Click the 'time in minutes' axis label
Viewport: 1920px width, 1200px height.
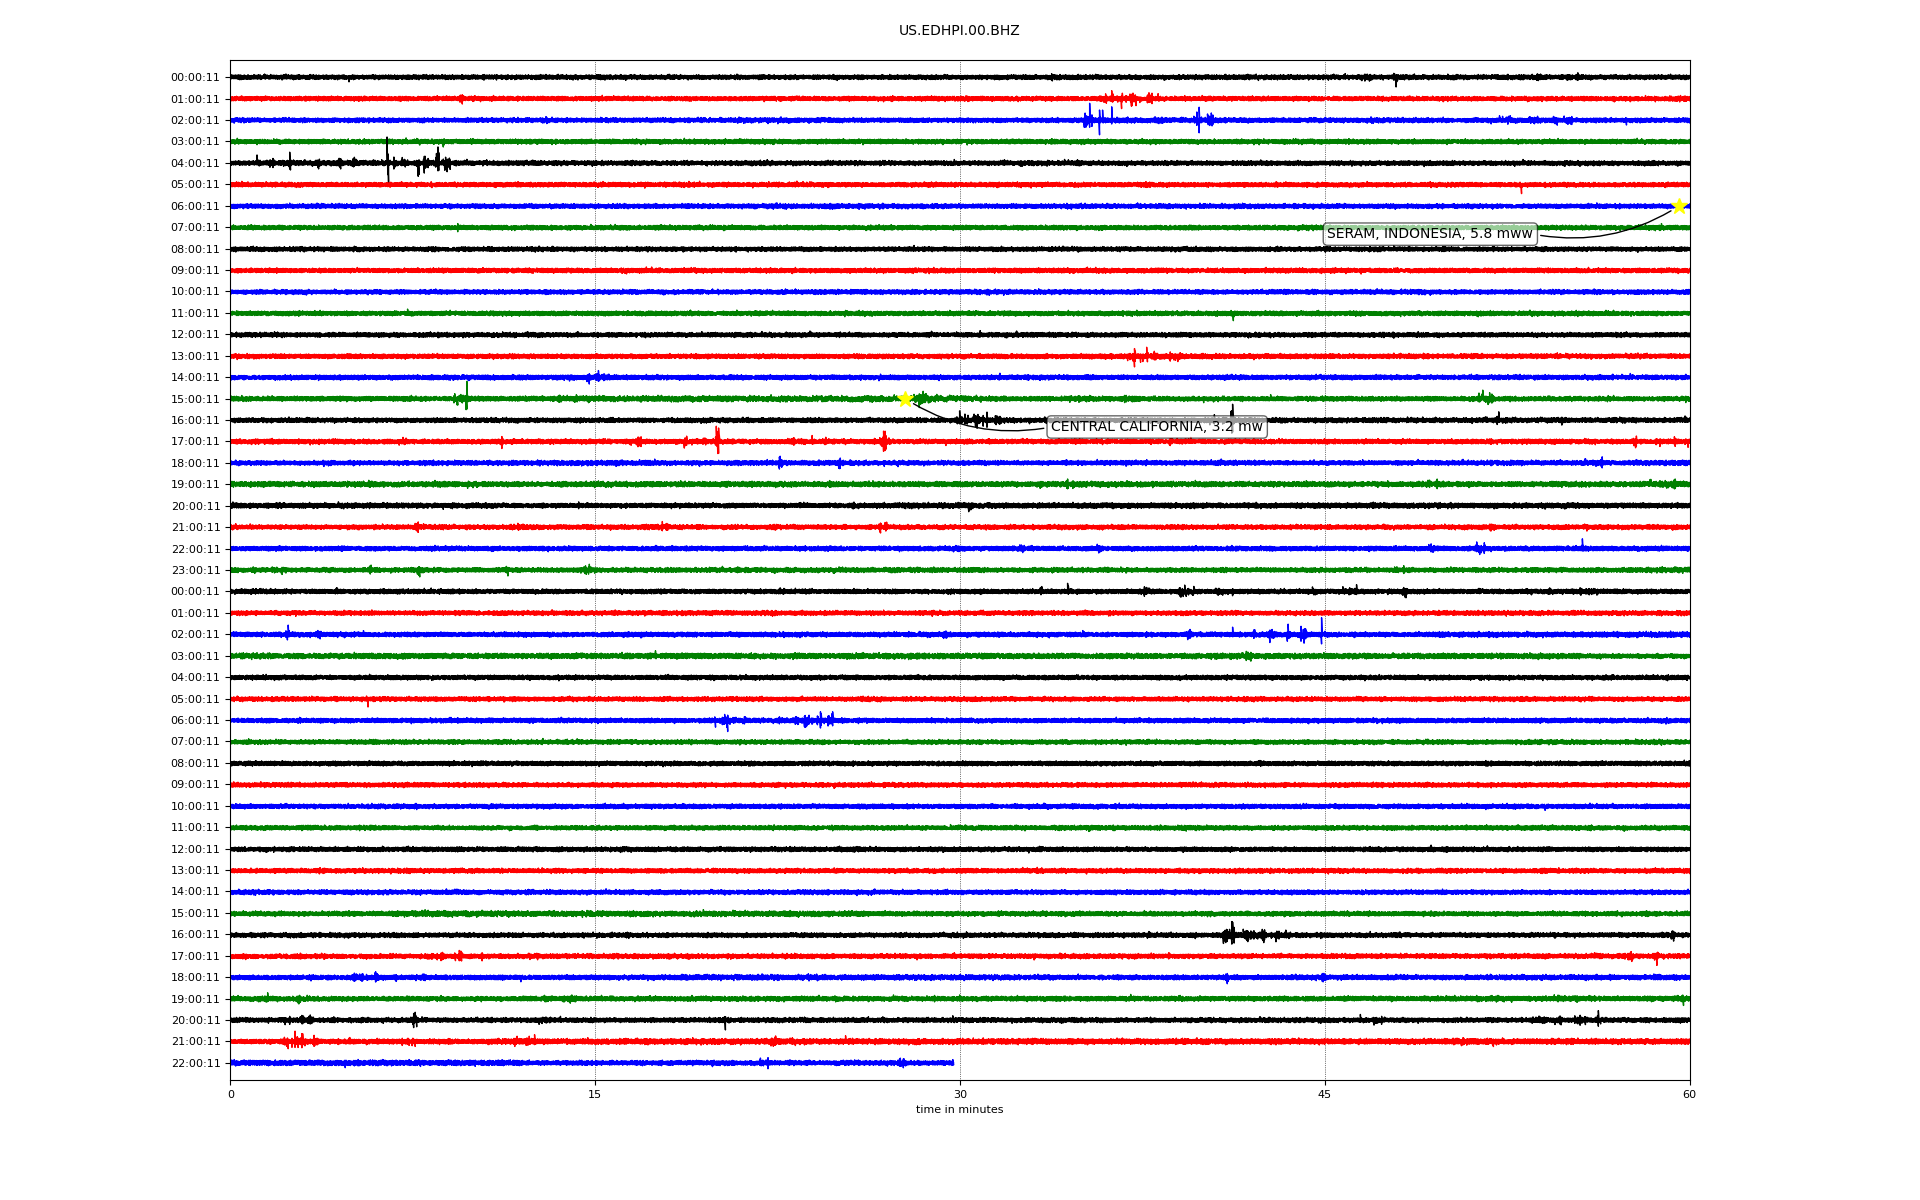(959, 1110)
